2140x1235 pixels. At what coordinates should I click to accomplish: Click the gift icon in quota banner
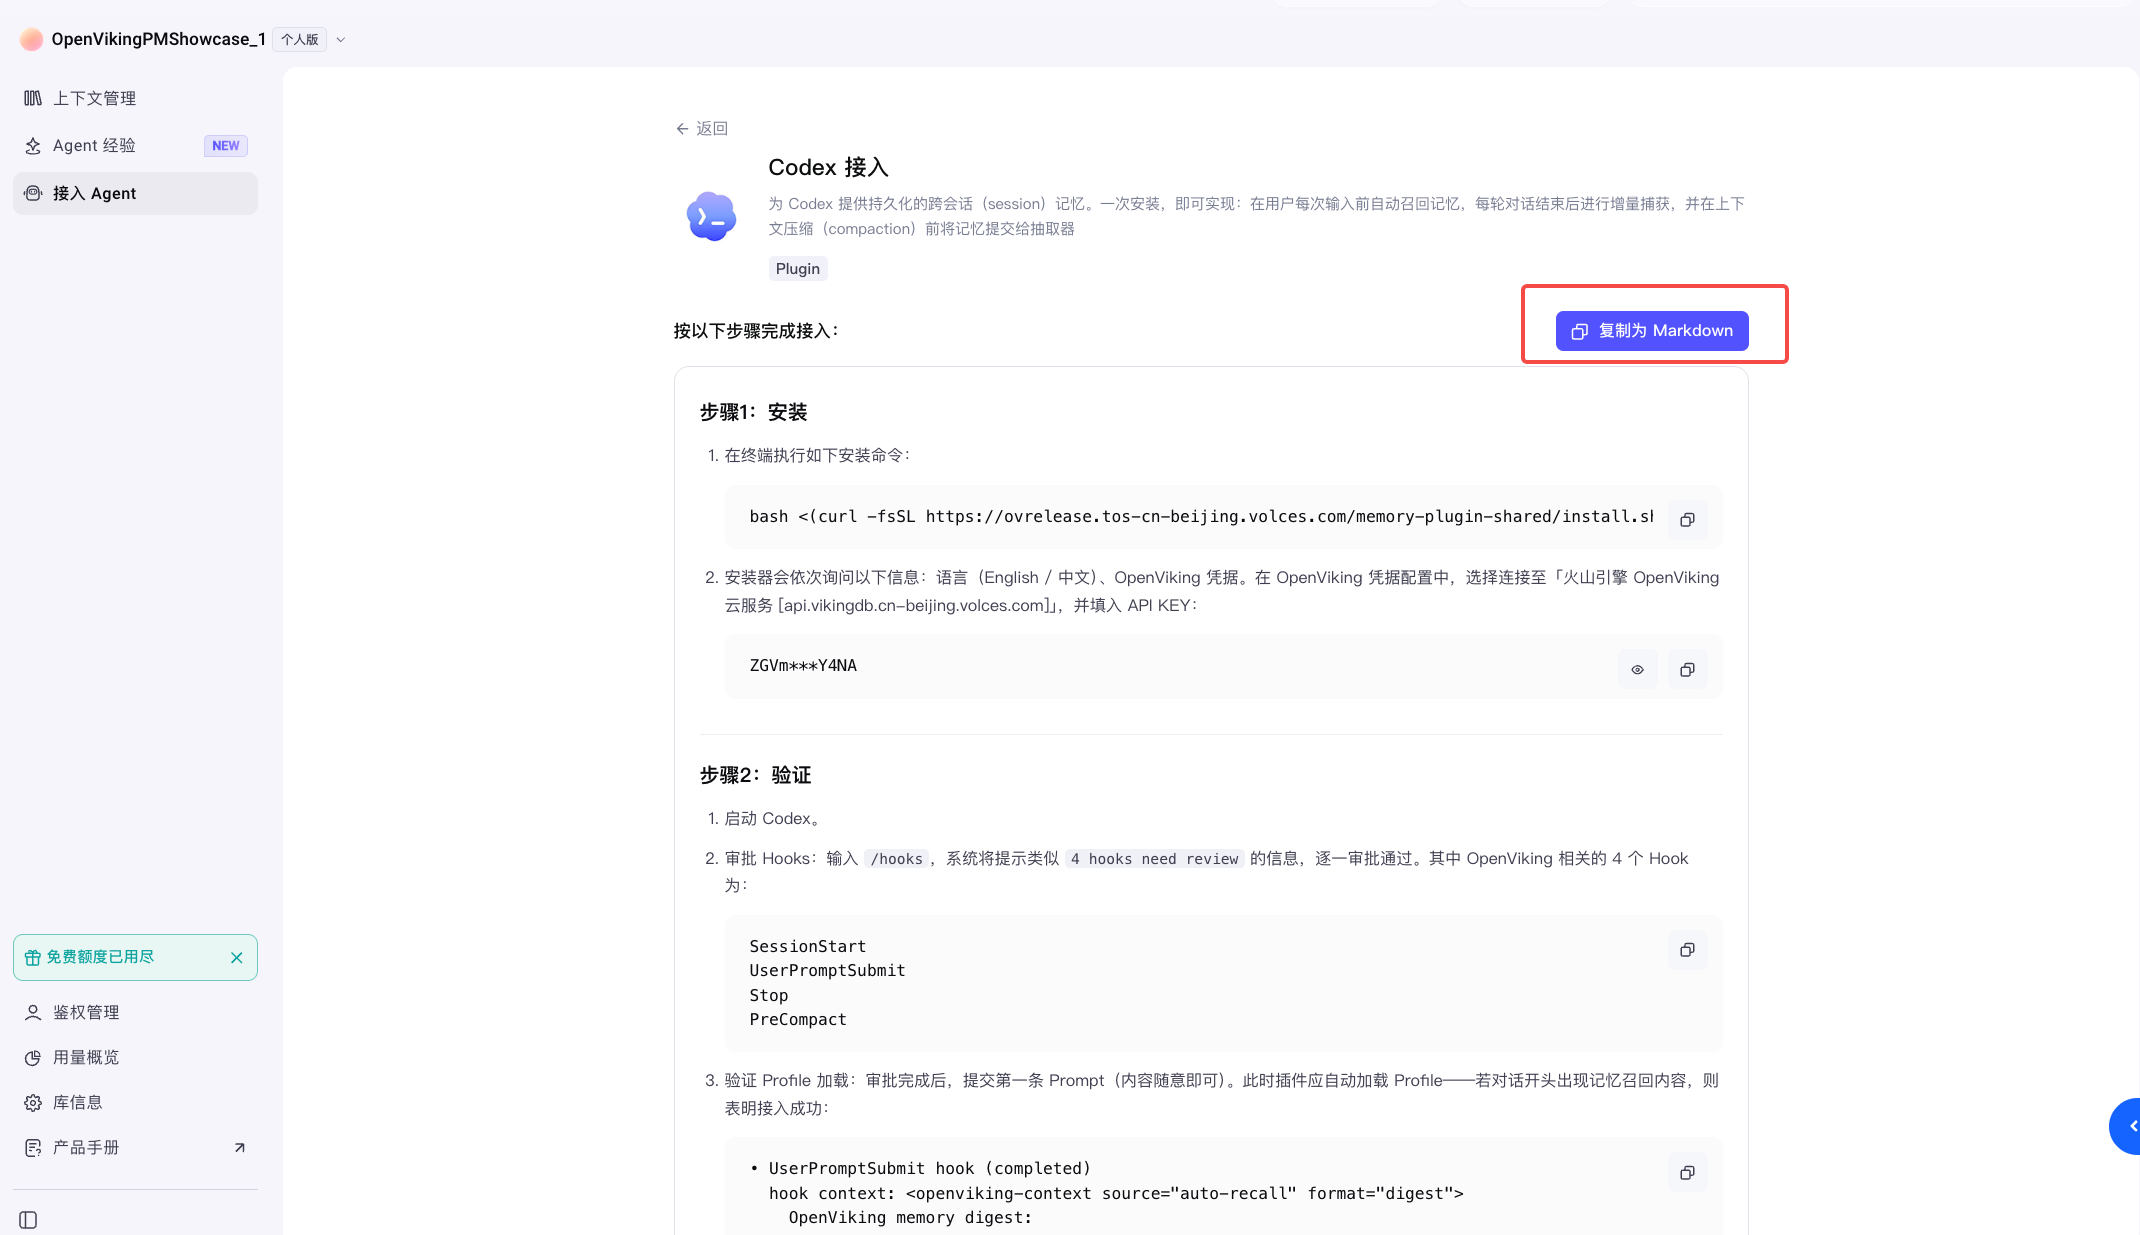(33, 957)
